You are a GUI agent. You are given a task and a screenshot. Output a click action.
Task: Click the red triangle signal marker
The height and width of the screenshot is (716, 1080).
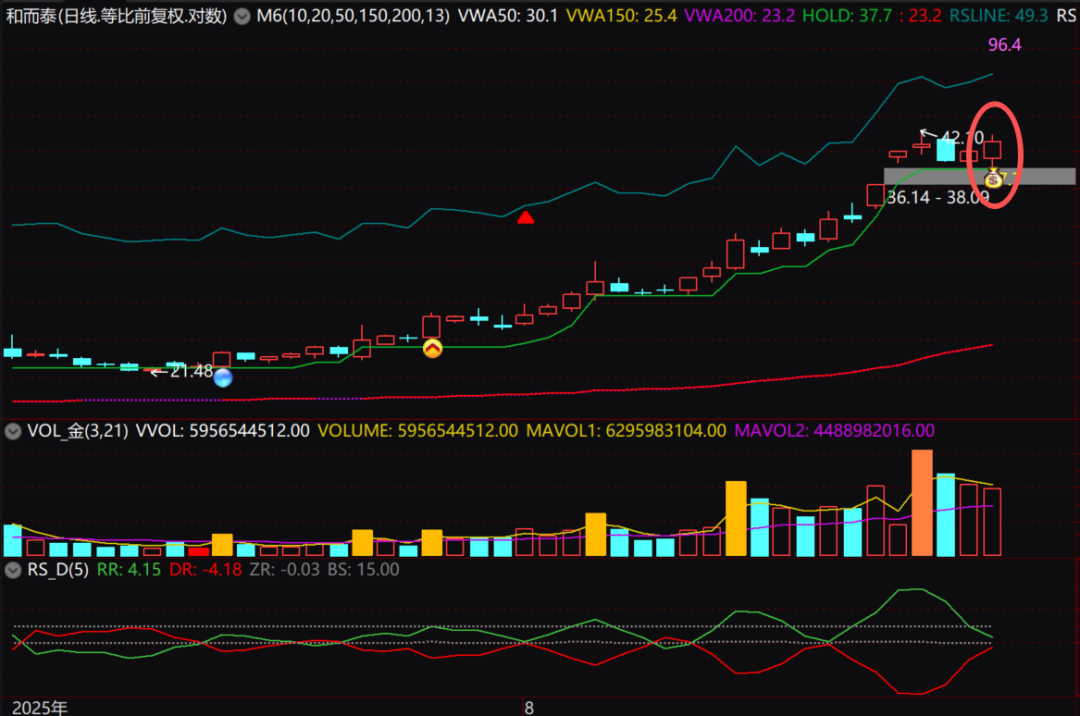click(526, 218)
